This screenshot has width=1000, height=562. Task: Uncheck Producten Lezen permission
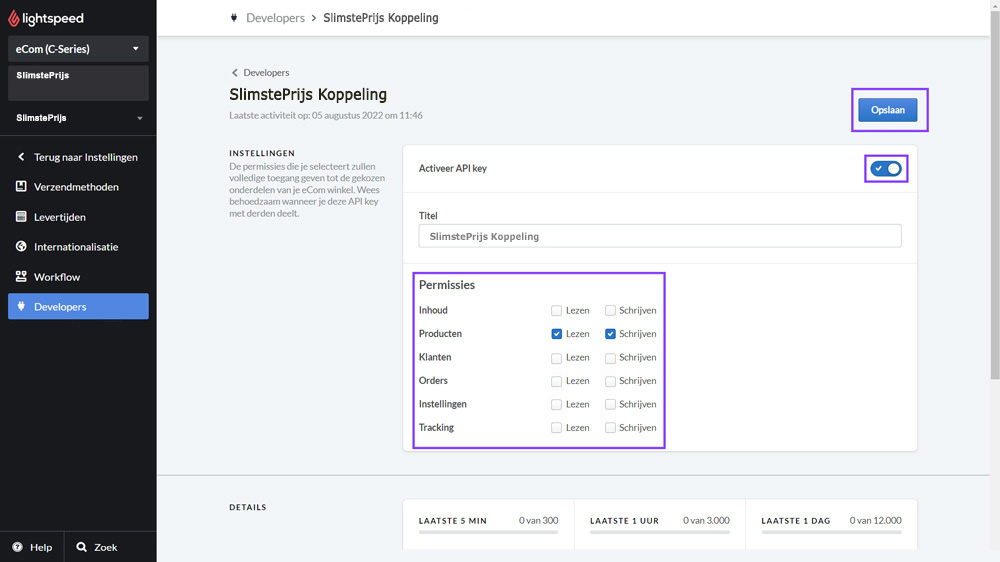[556, 334]
